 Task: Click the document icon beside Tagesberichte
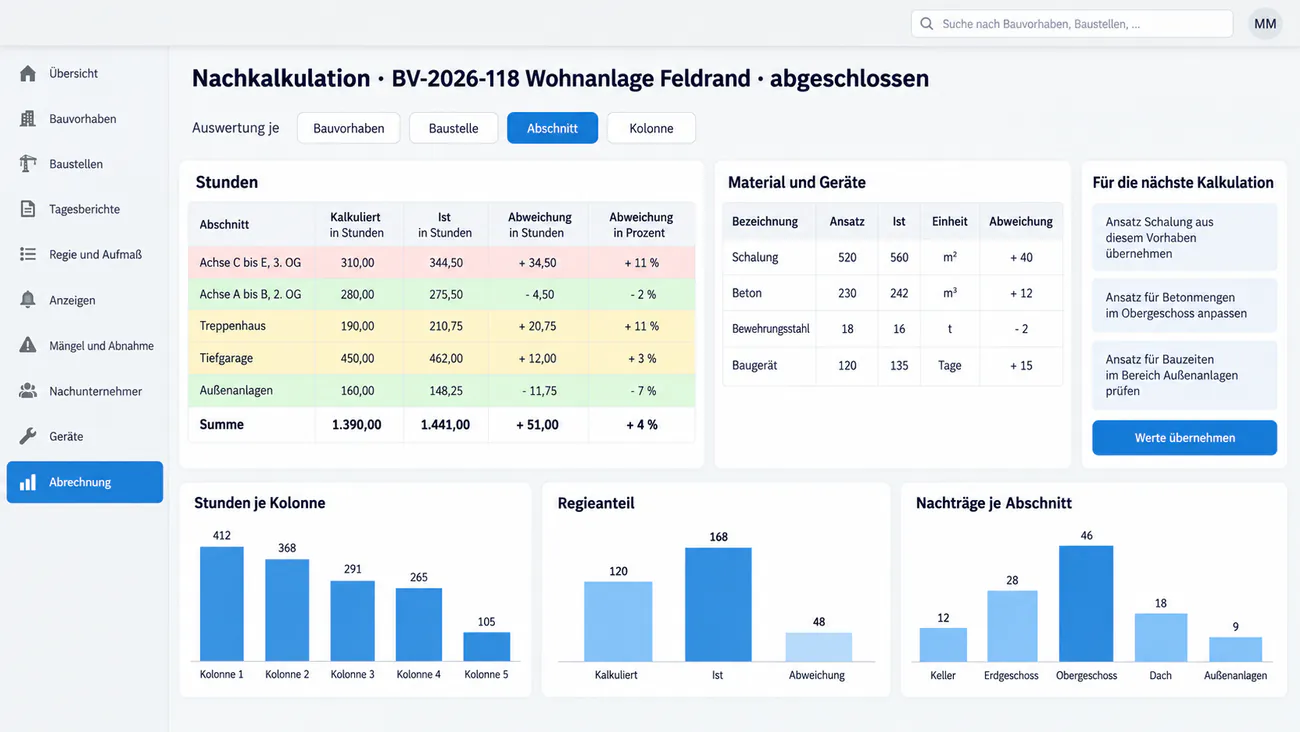pos(28,209)
